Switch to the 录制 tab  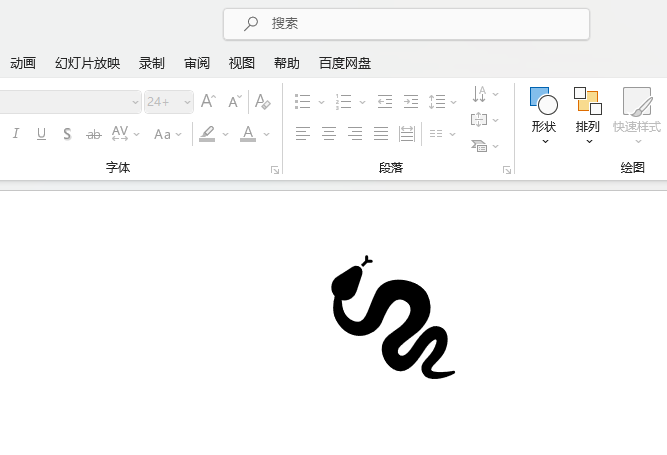click(151, 63)
